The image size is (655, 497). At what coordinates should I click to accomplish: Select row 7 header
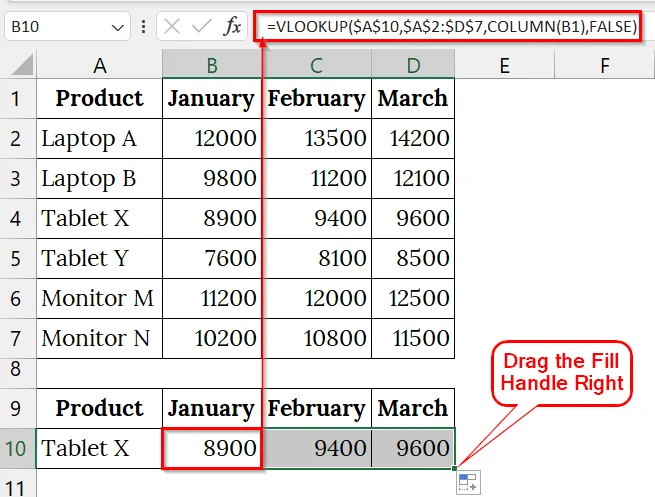tap(17, 338)
